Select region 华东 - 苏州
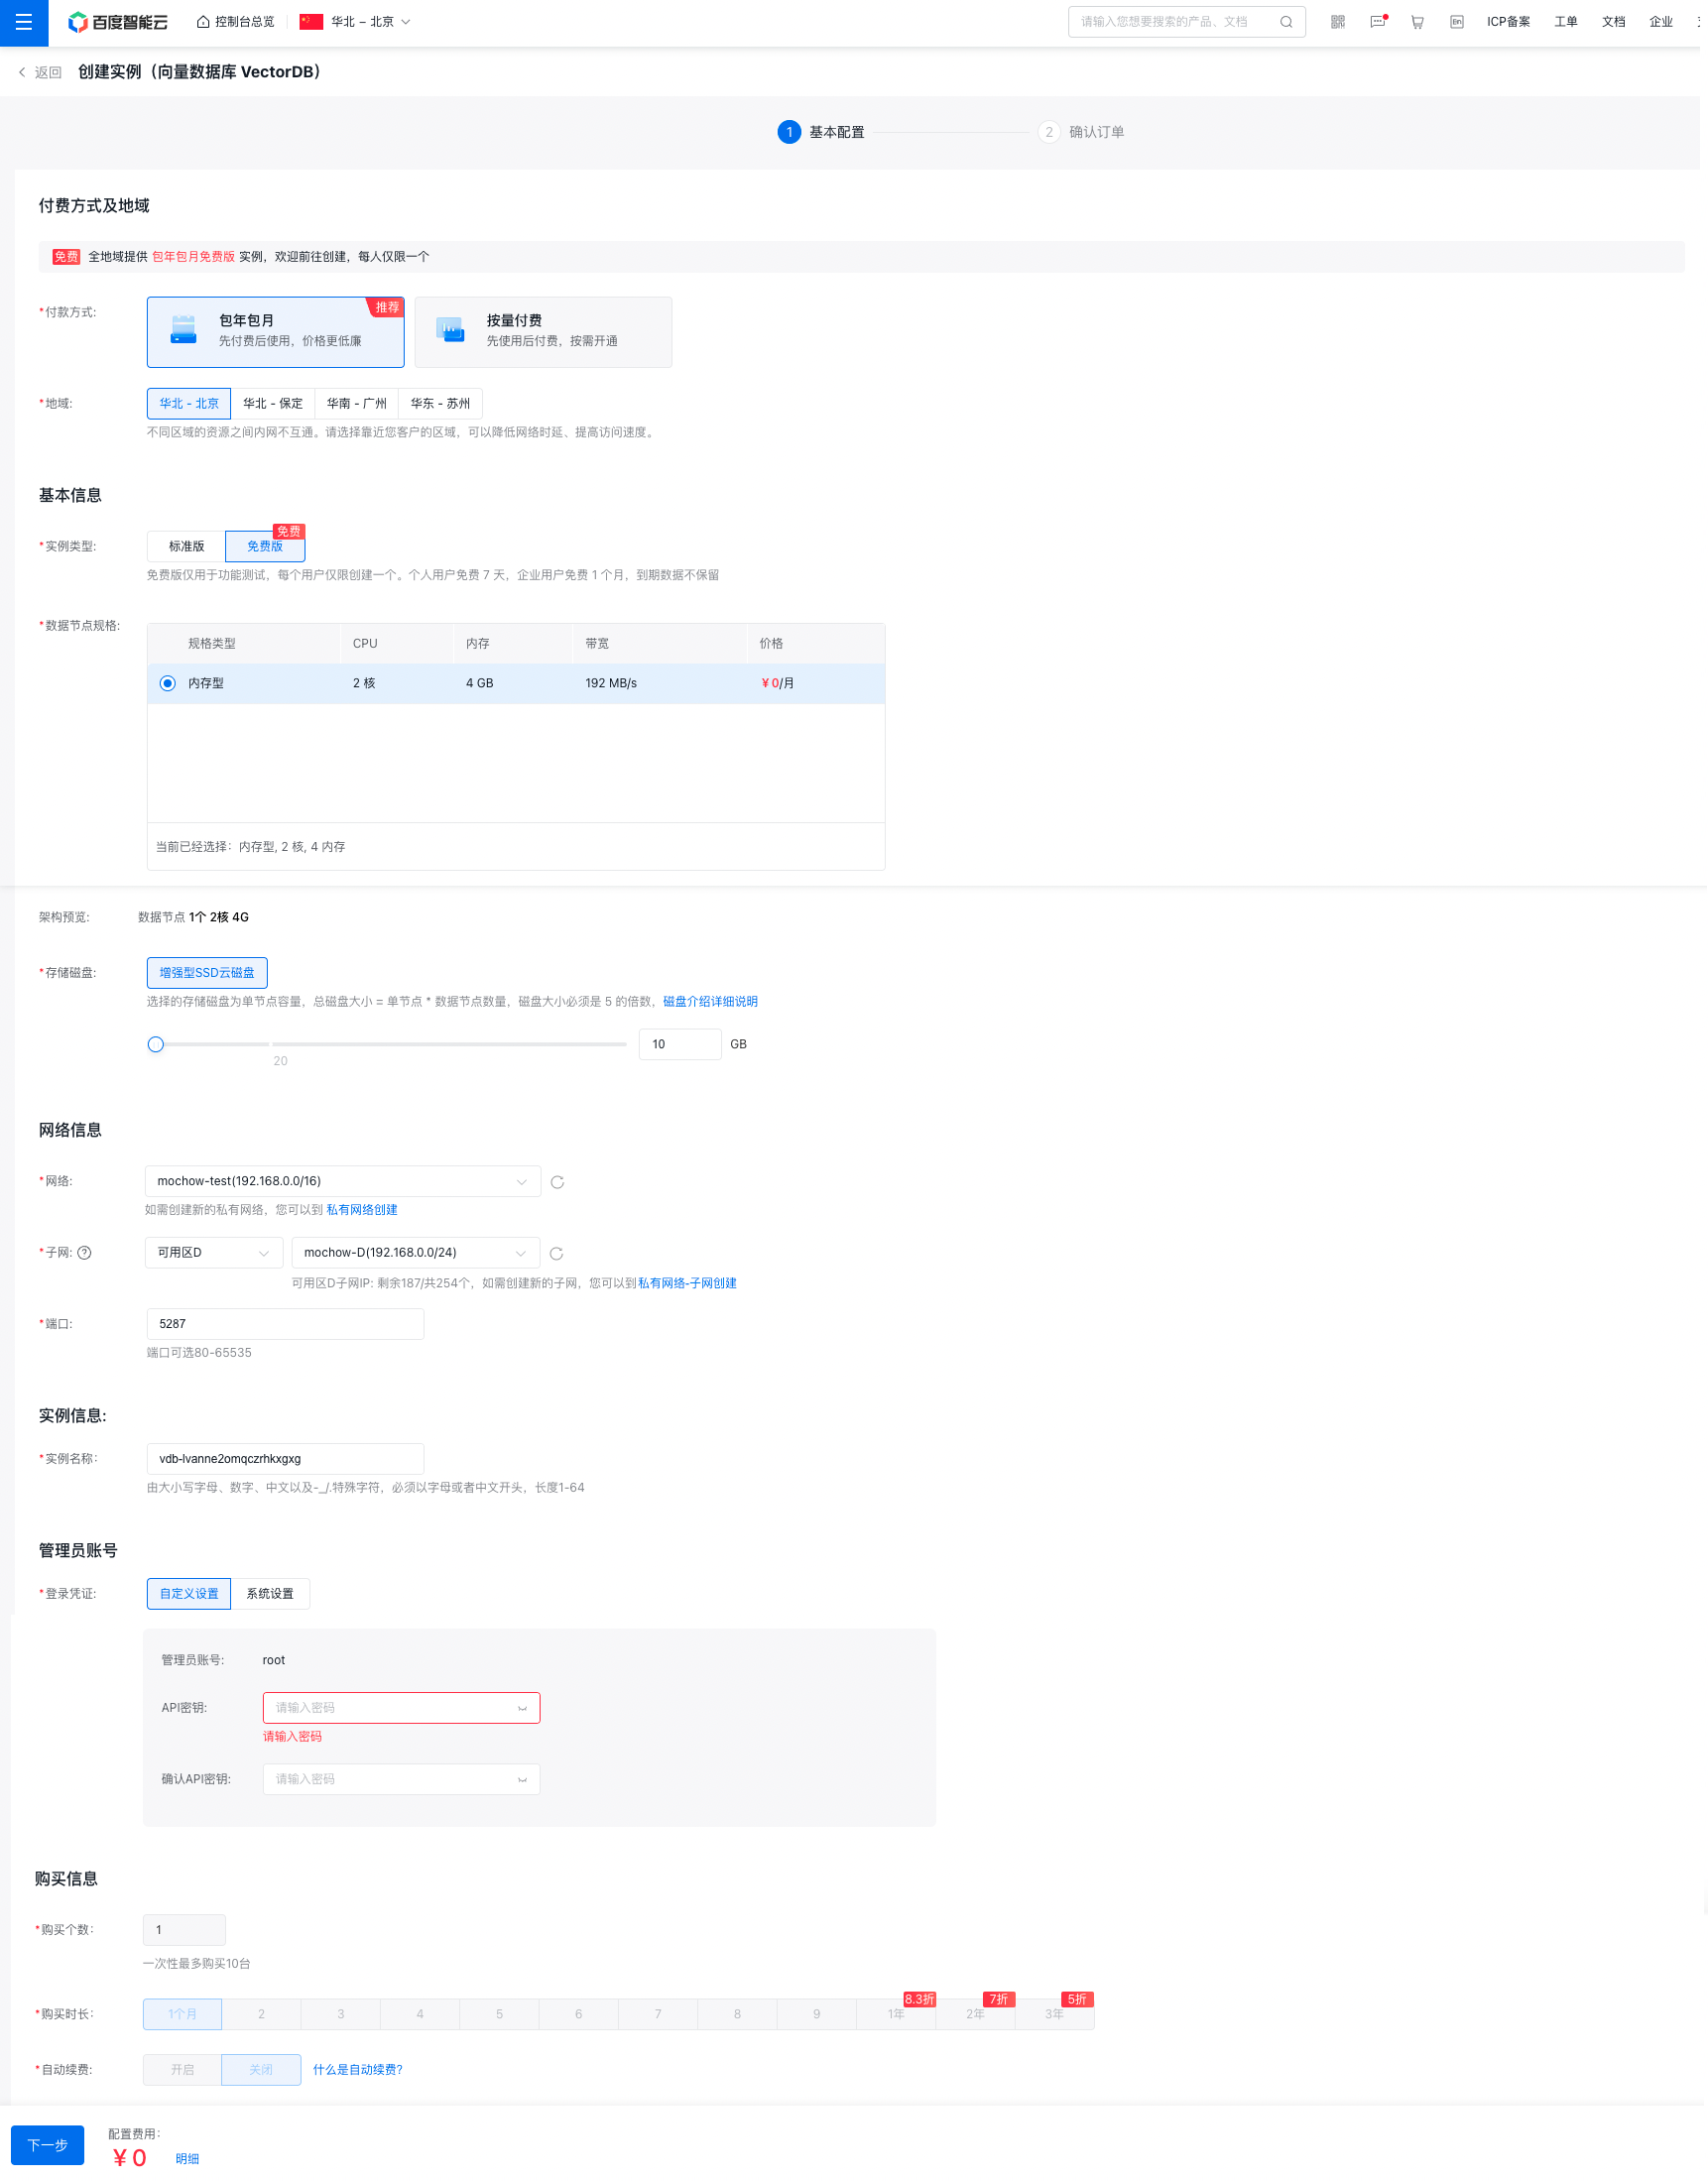Viewport: 1708px width, 2181px height. point(441,404)
